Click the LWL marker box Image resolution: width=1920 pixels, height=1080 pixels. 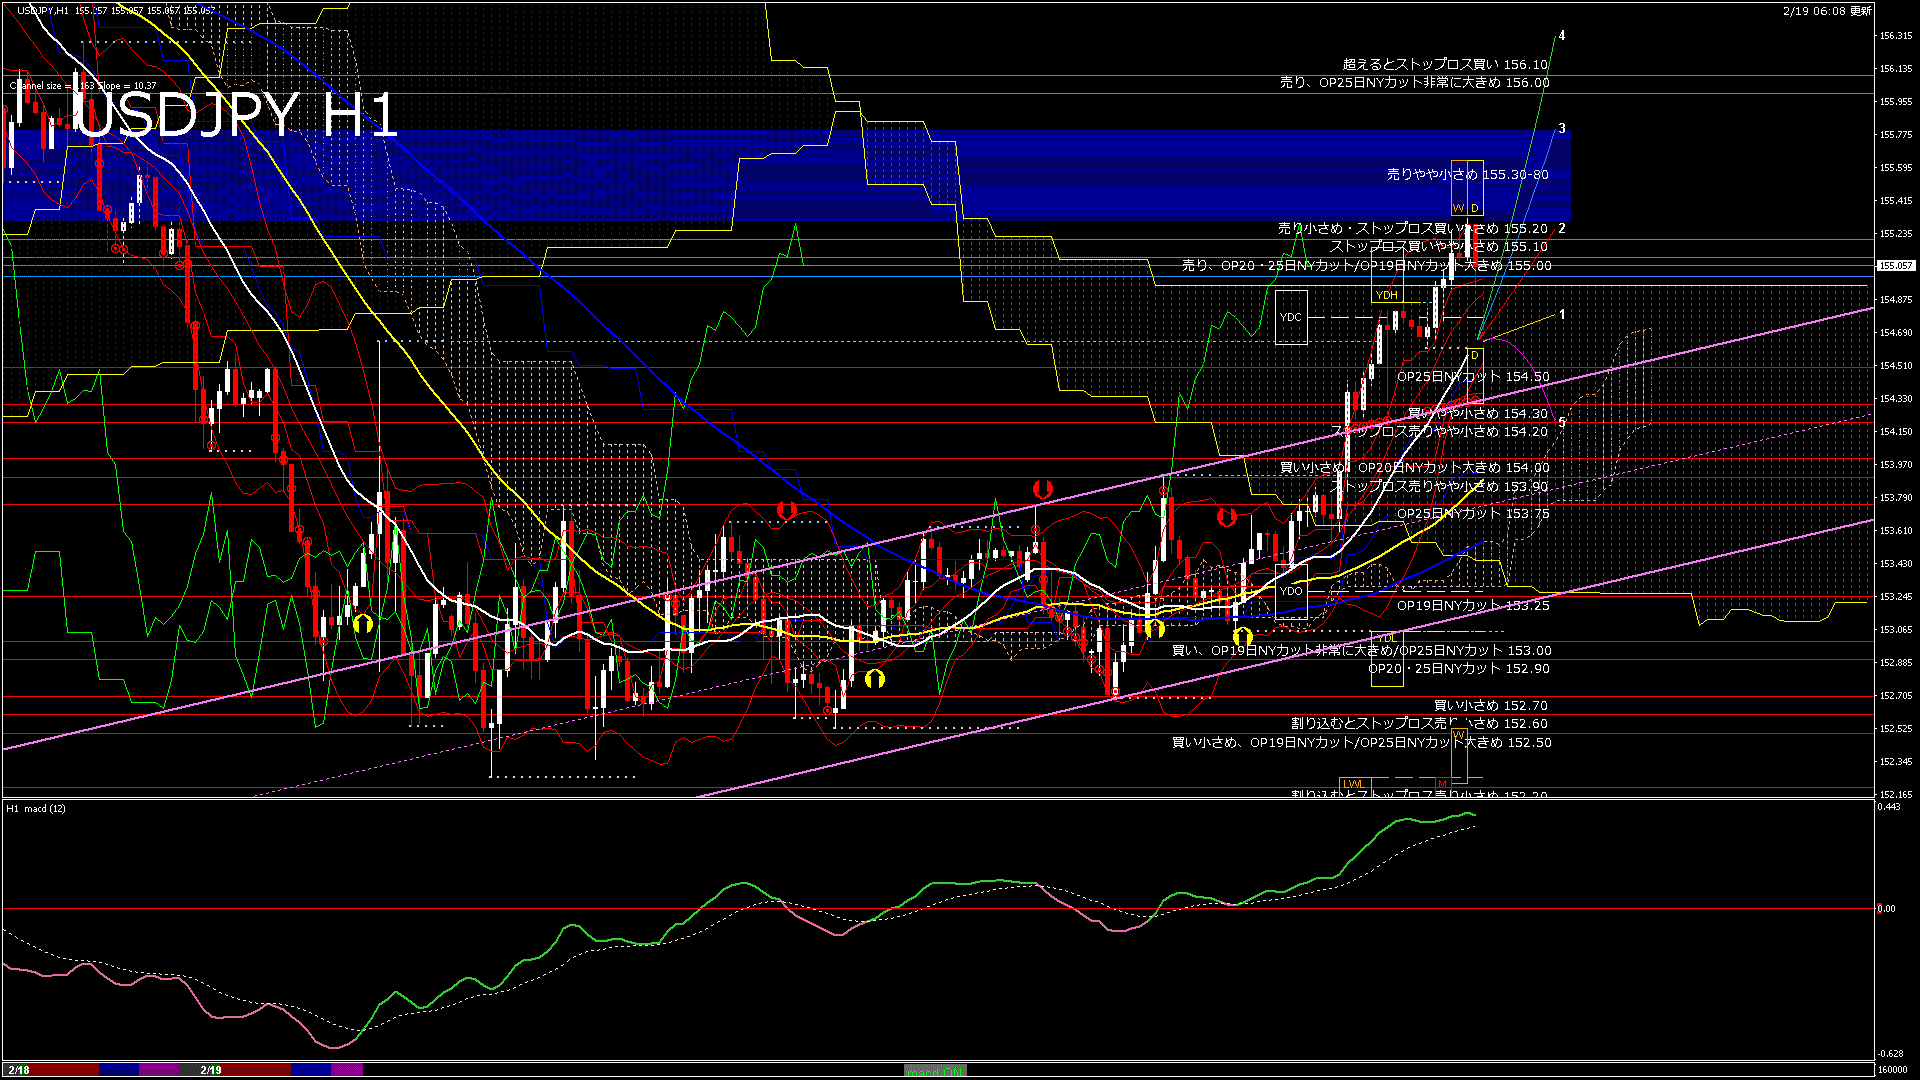1354,784
